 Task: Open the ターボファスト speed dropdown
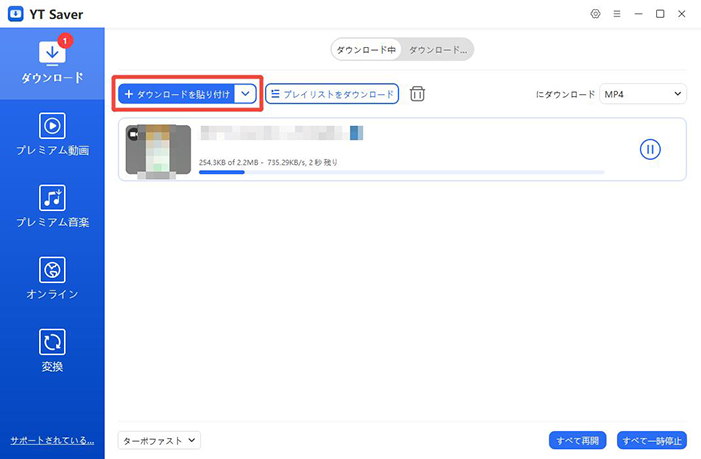pos(159,440)
